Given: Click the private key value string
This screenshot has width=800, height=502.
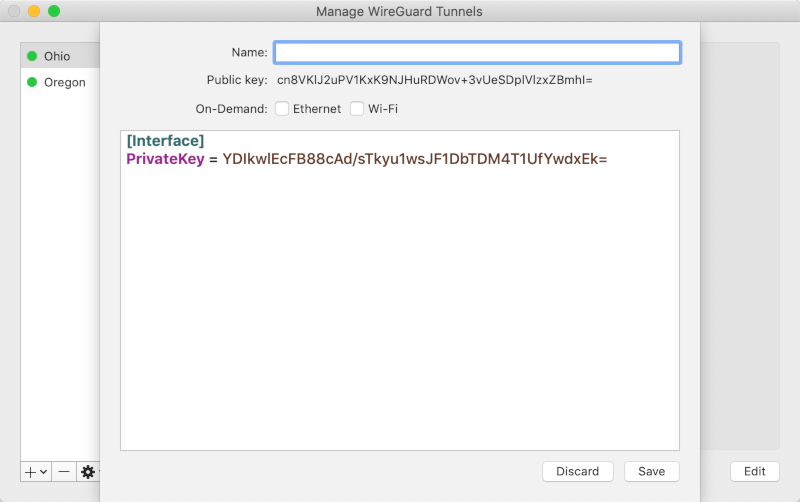Looking at the screenshot, I should [x=415, y=159].
